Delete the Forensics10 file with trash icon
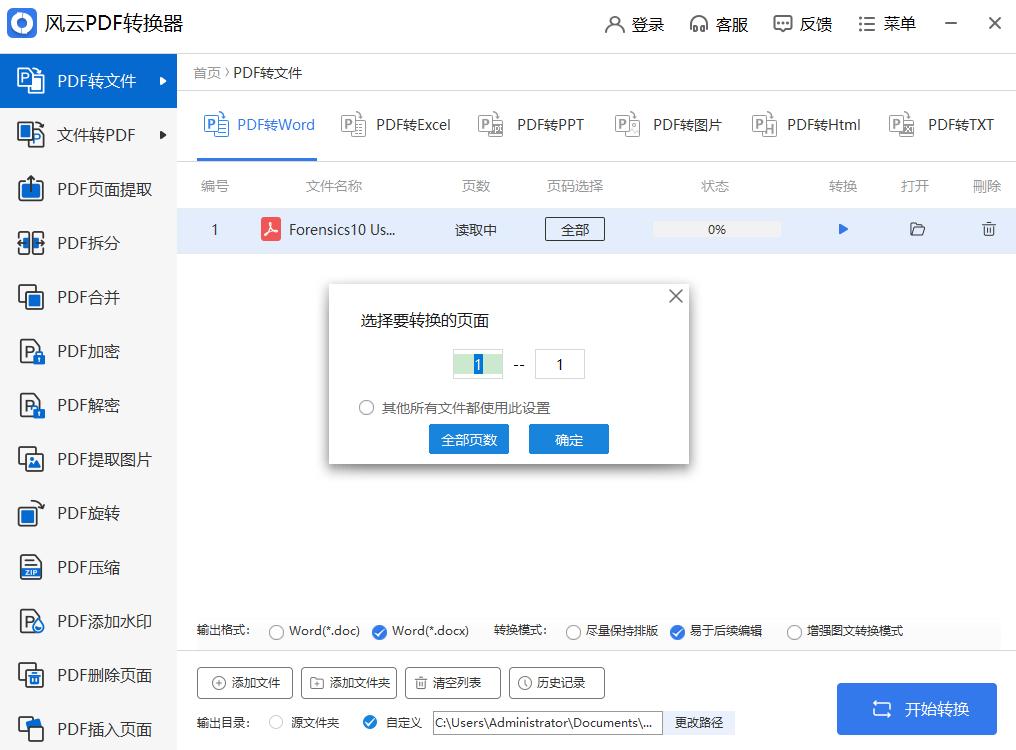Image resolution: width=1016 pixels, height=750 pixels. coord(988,229)
